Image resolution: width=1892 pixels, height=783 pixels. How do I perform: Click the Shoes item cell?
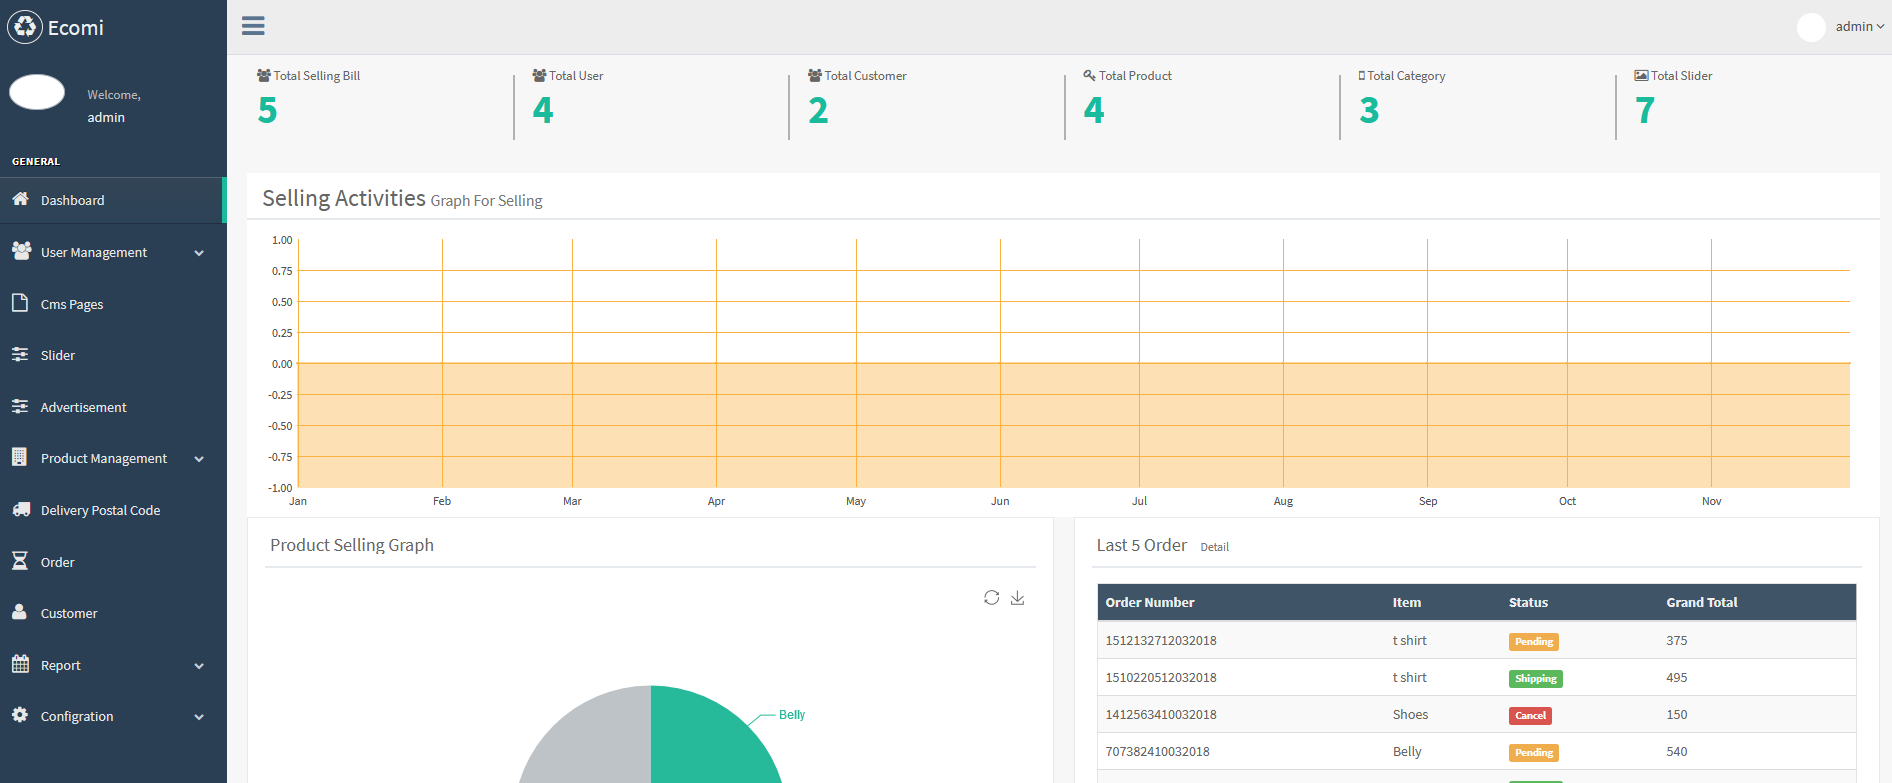point(1410,715)
